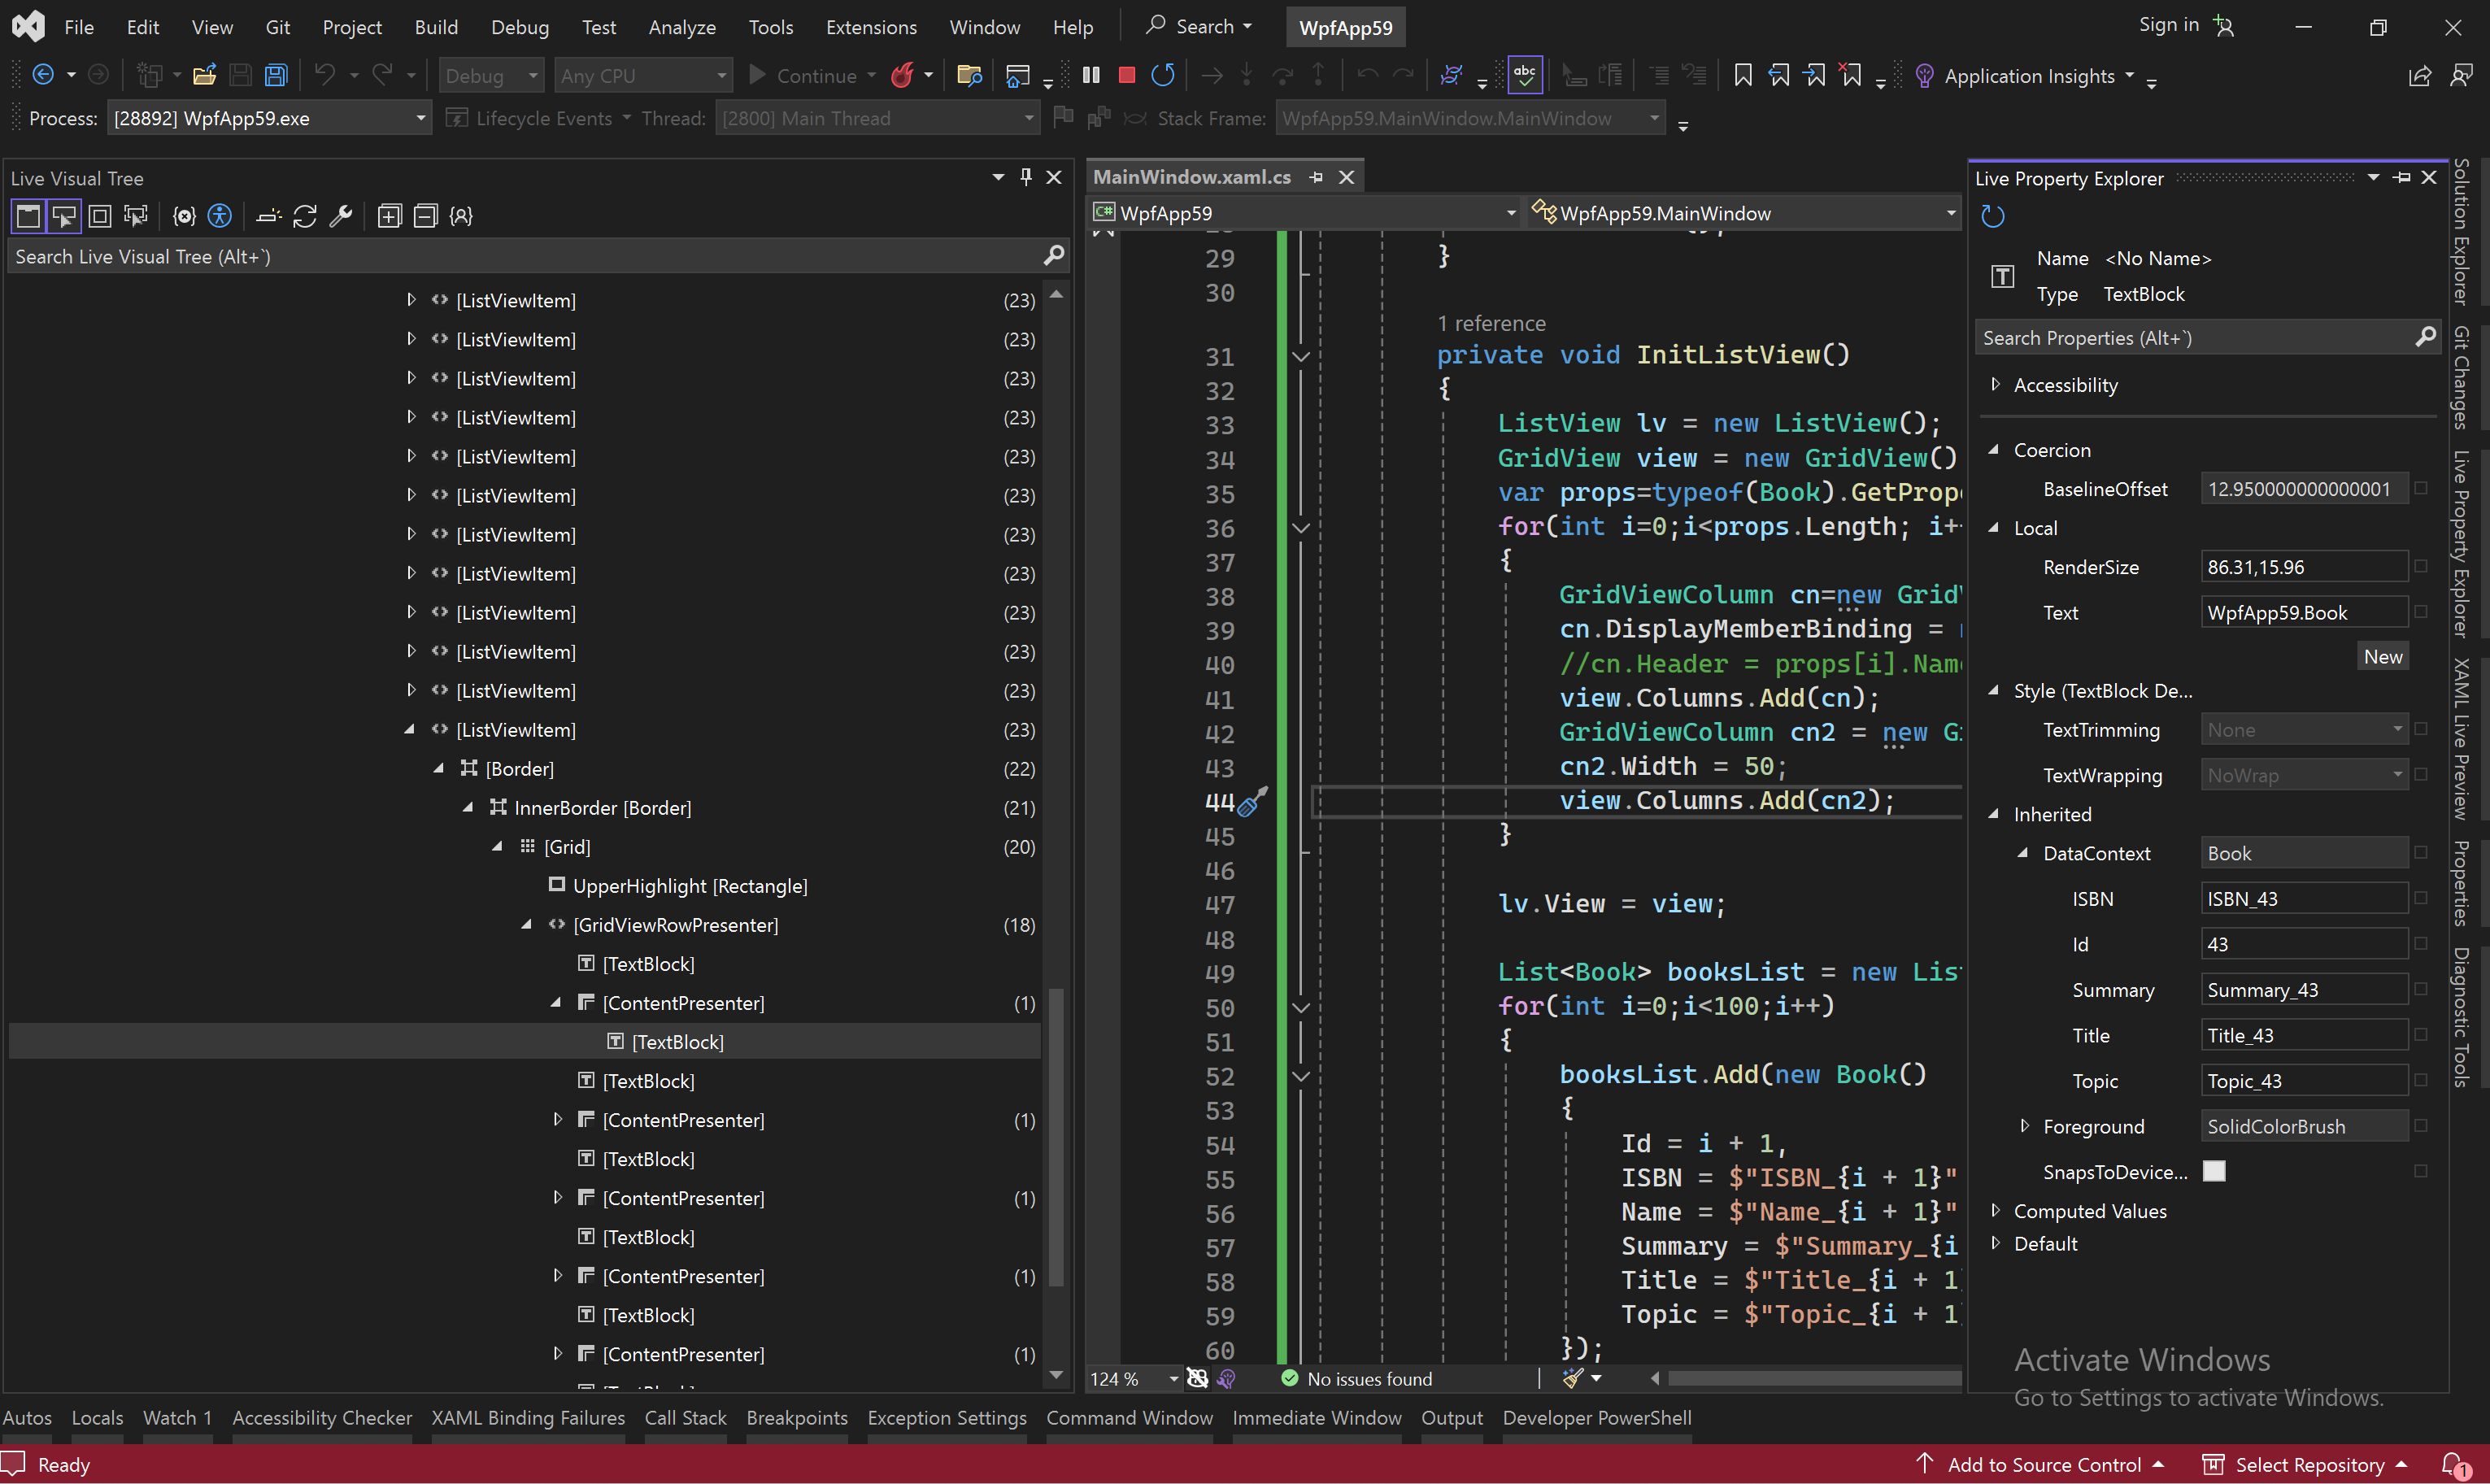Collapse the GridViewRowPresenter node
This screenshot has width=2490, height=1484.
527,924
